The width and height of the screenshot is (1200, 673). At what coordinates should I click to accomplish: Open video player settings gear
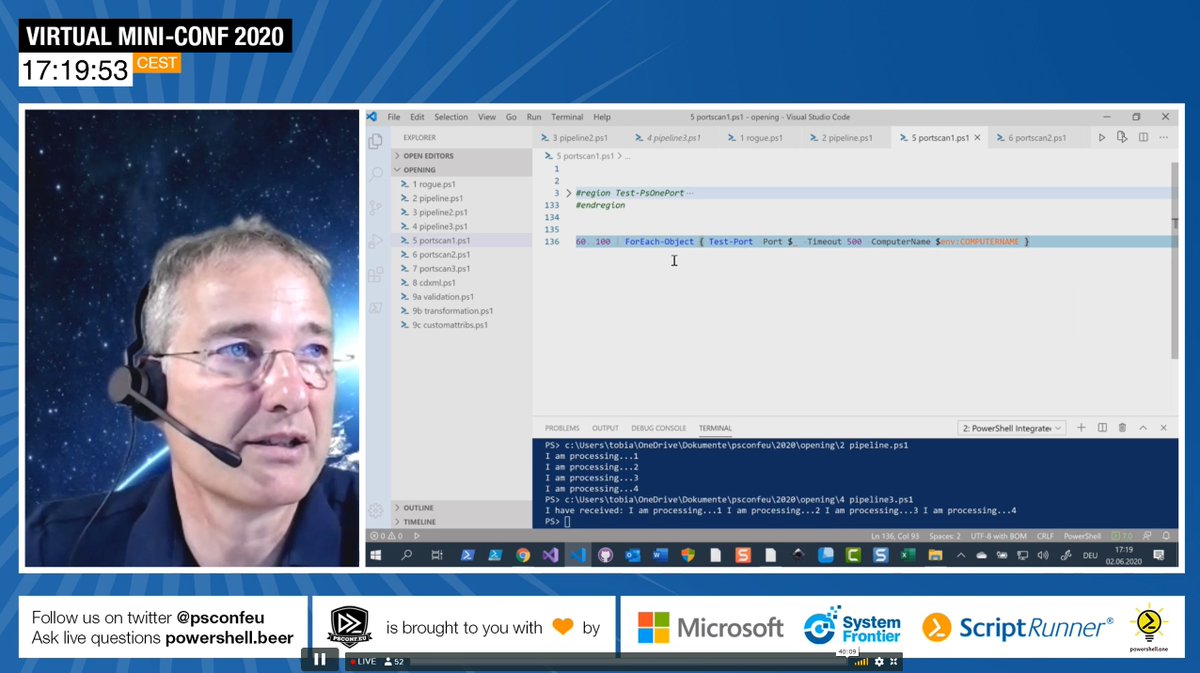[880, 661]
